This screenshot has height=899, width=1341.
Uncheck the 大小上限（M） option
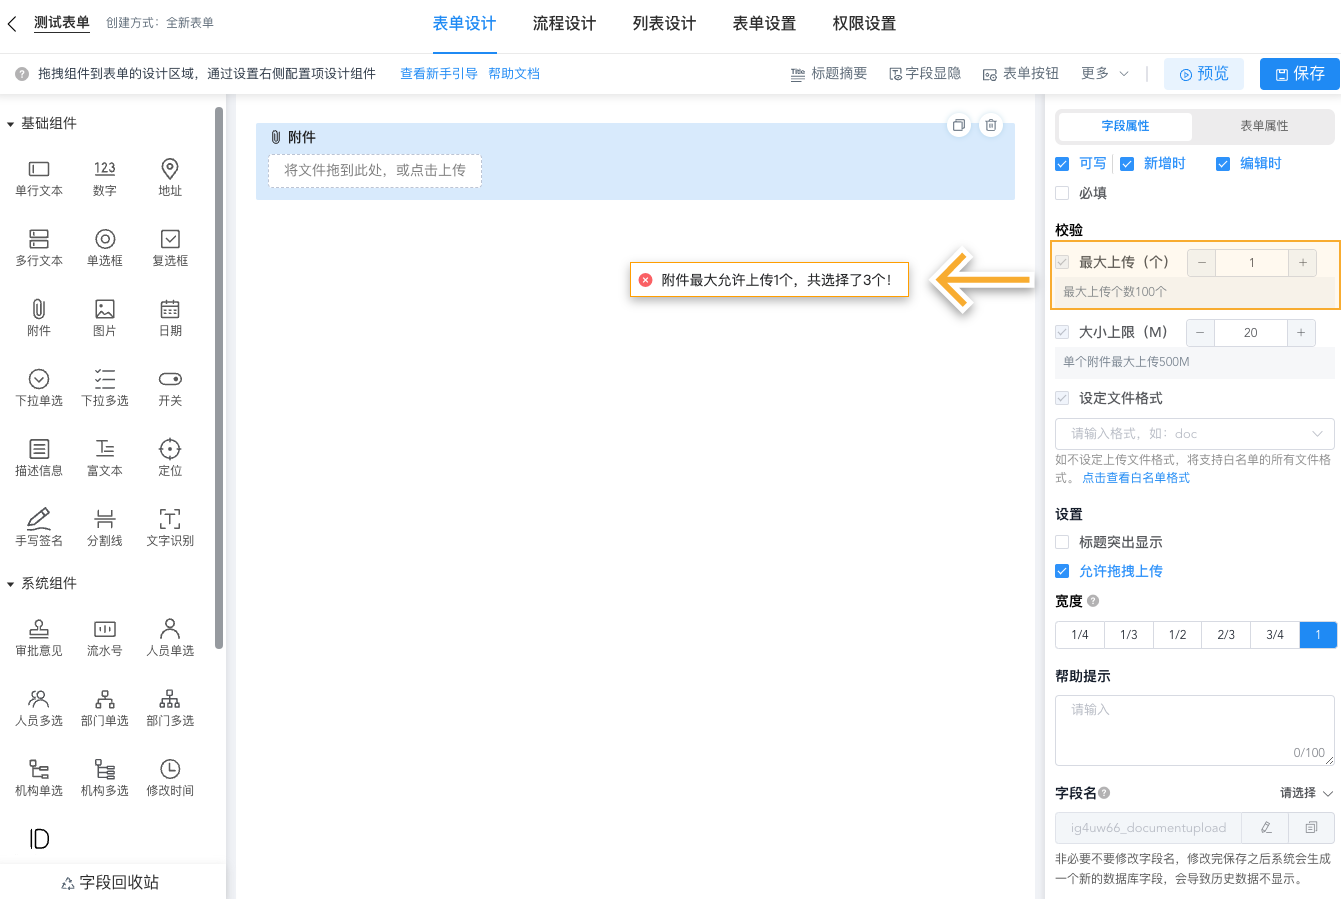tap(1061, 332)
